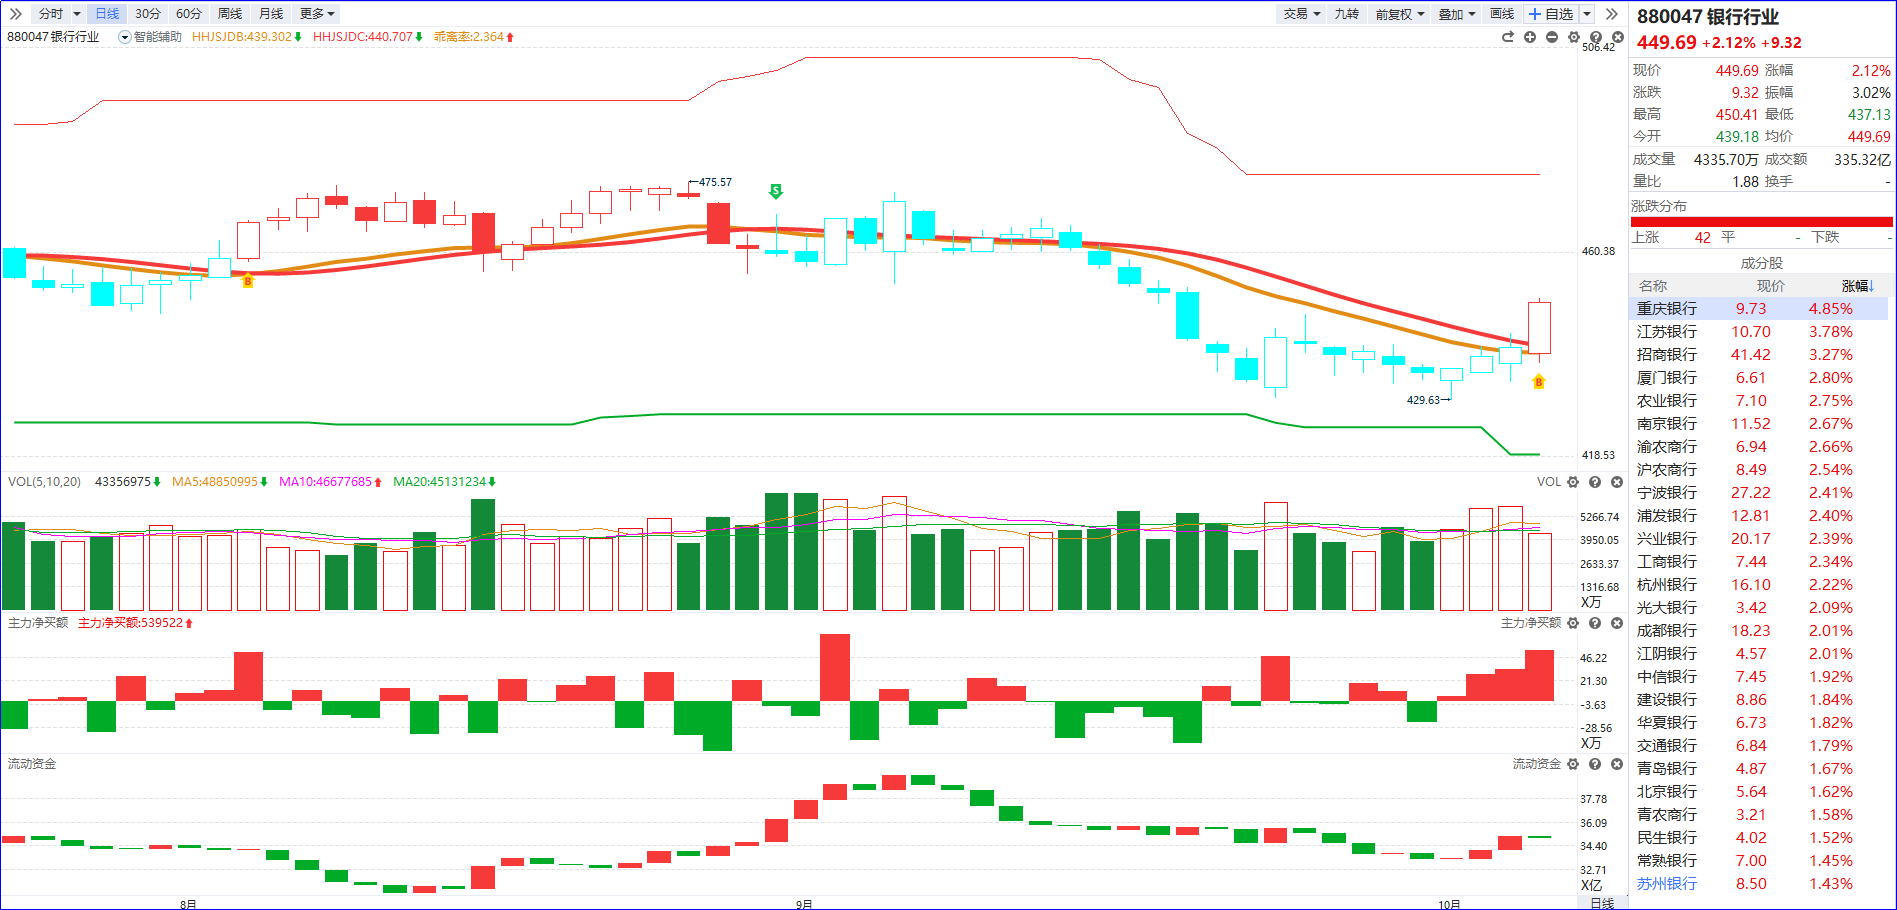Click the 日线 label at bottom right
1897x910 pixels.
(x=1602, y=903)
